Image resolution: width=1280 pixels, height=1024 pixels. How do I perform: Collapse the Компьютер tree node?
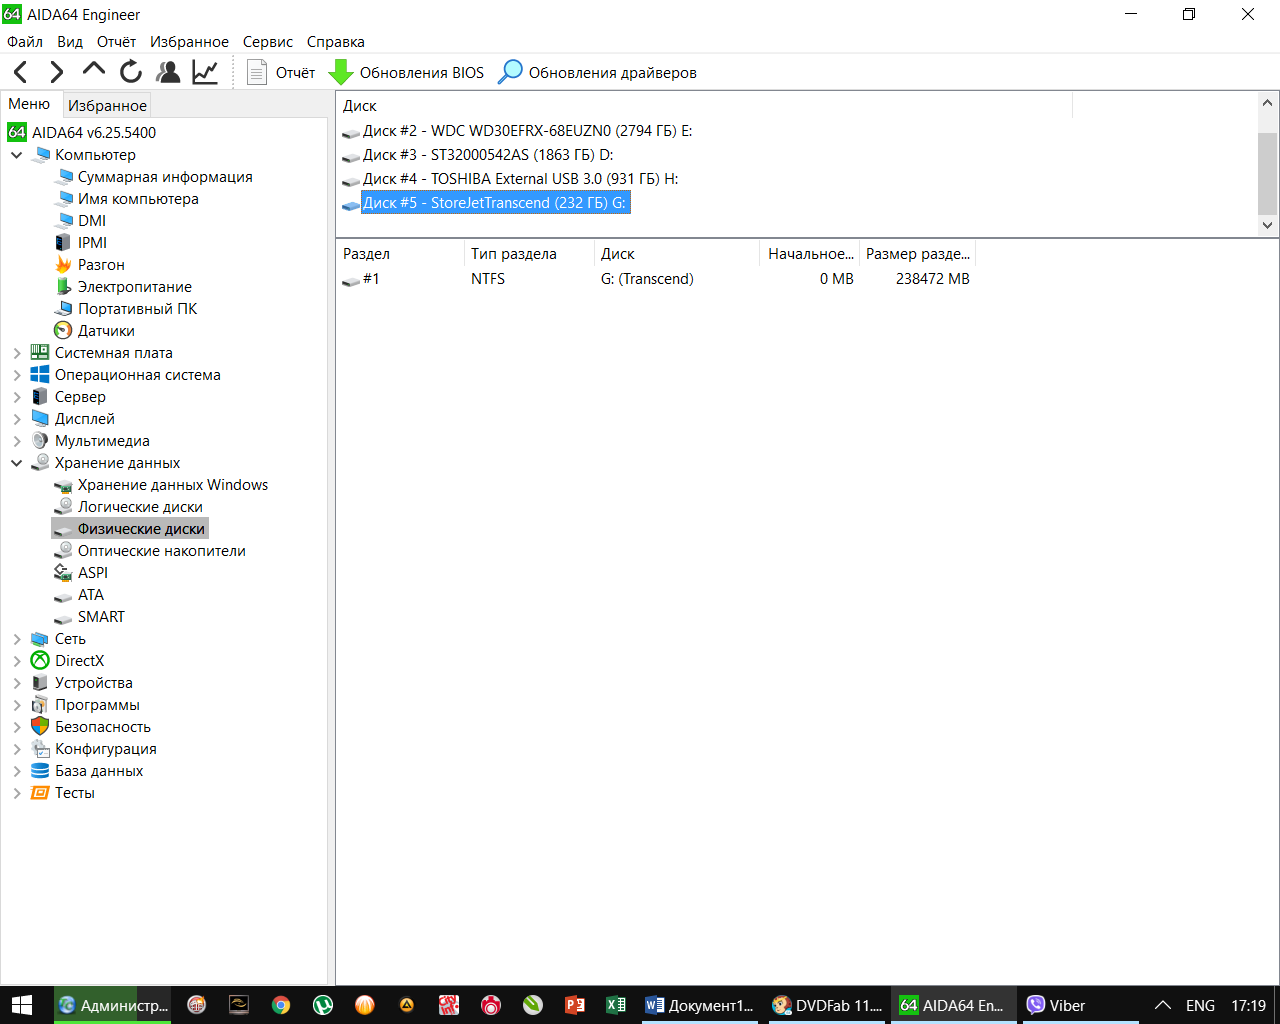(x=17, y=155)
